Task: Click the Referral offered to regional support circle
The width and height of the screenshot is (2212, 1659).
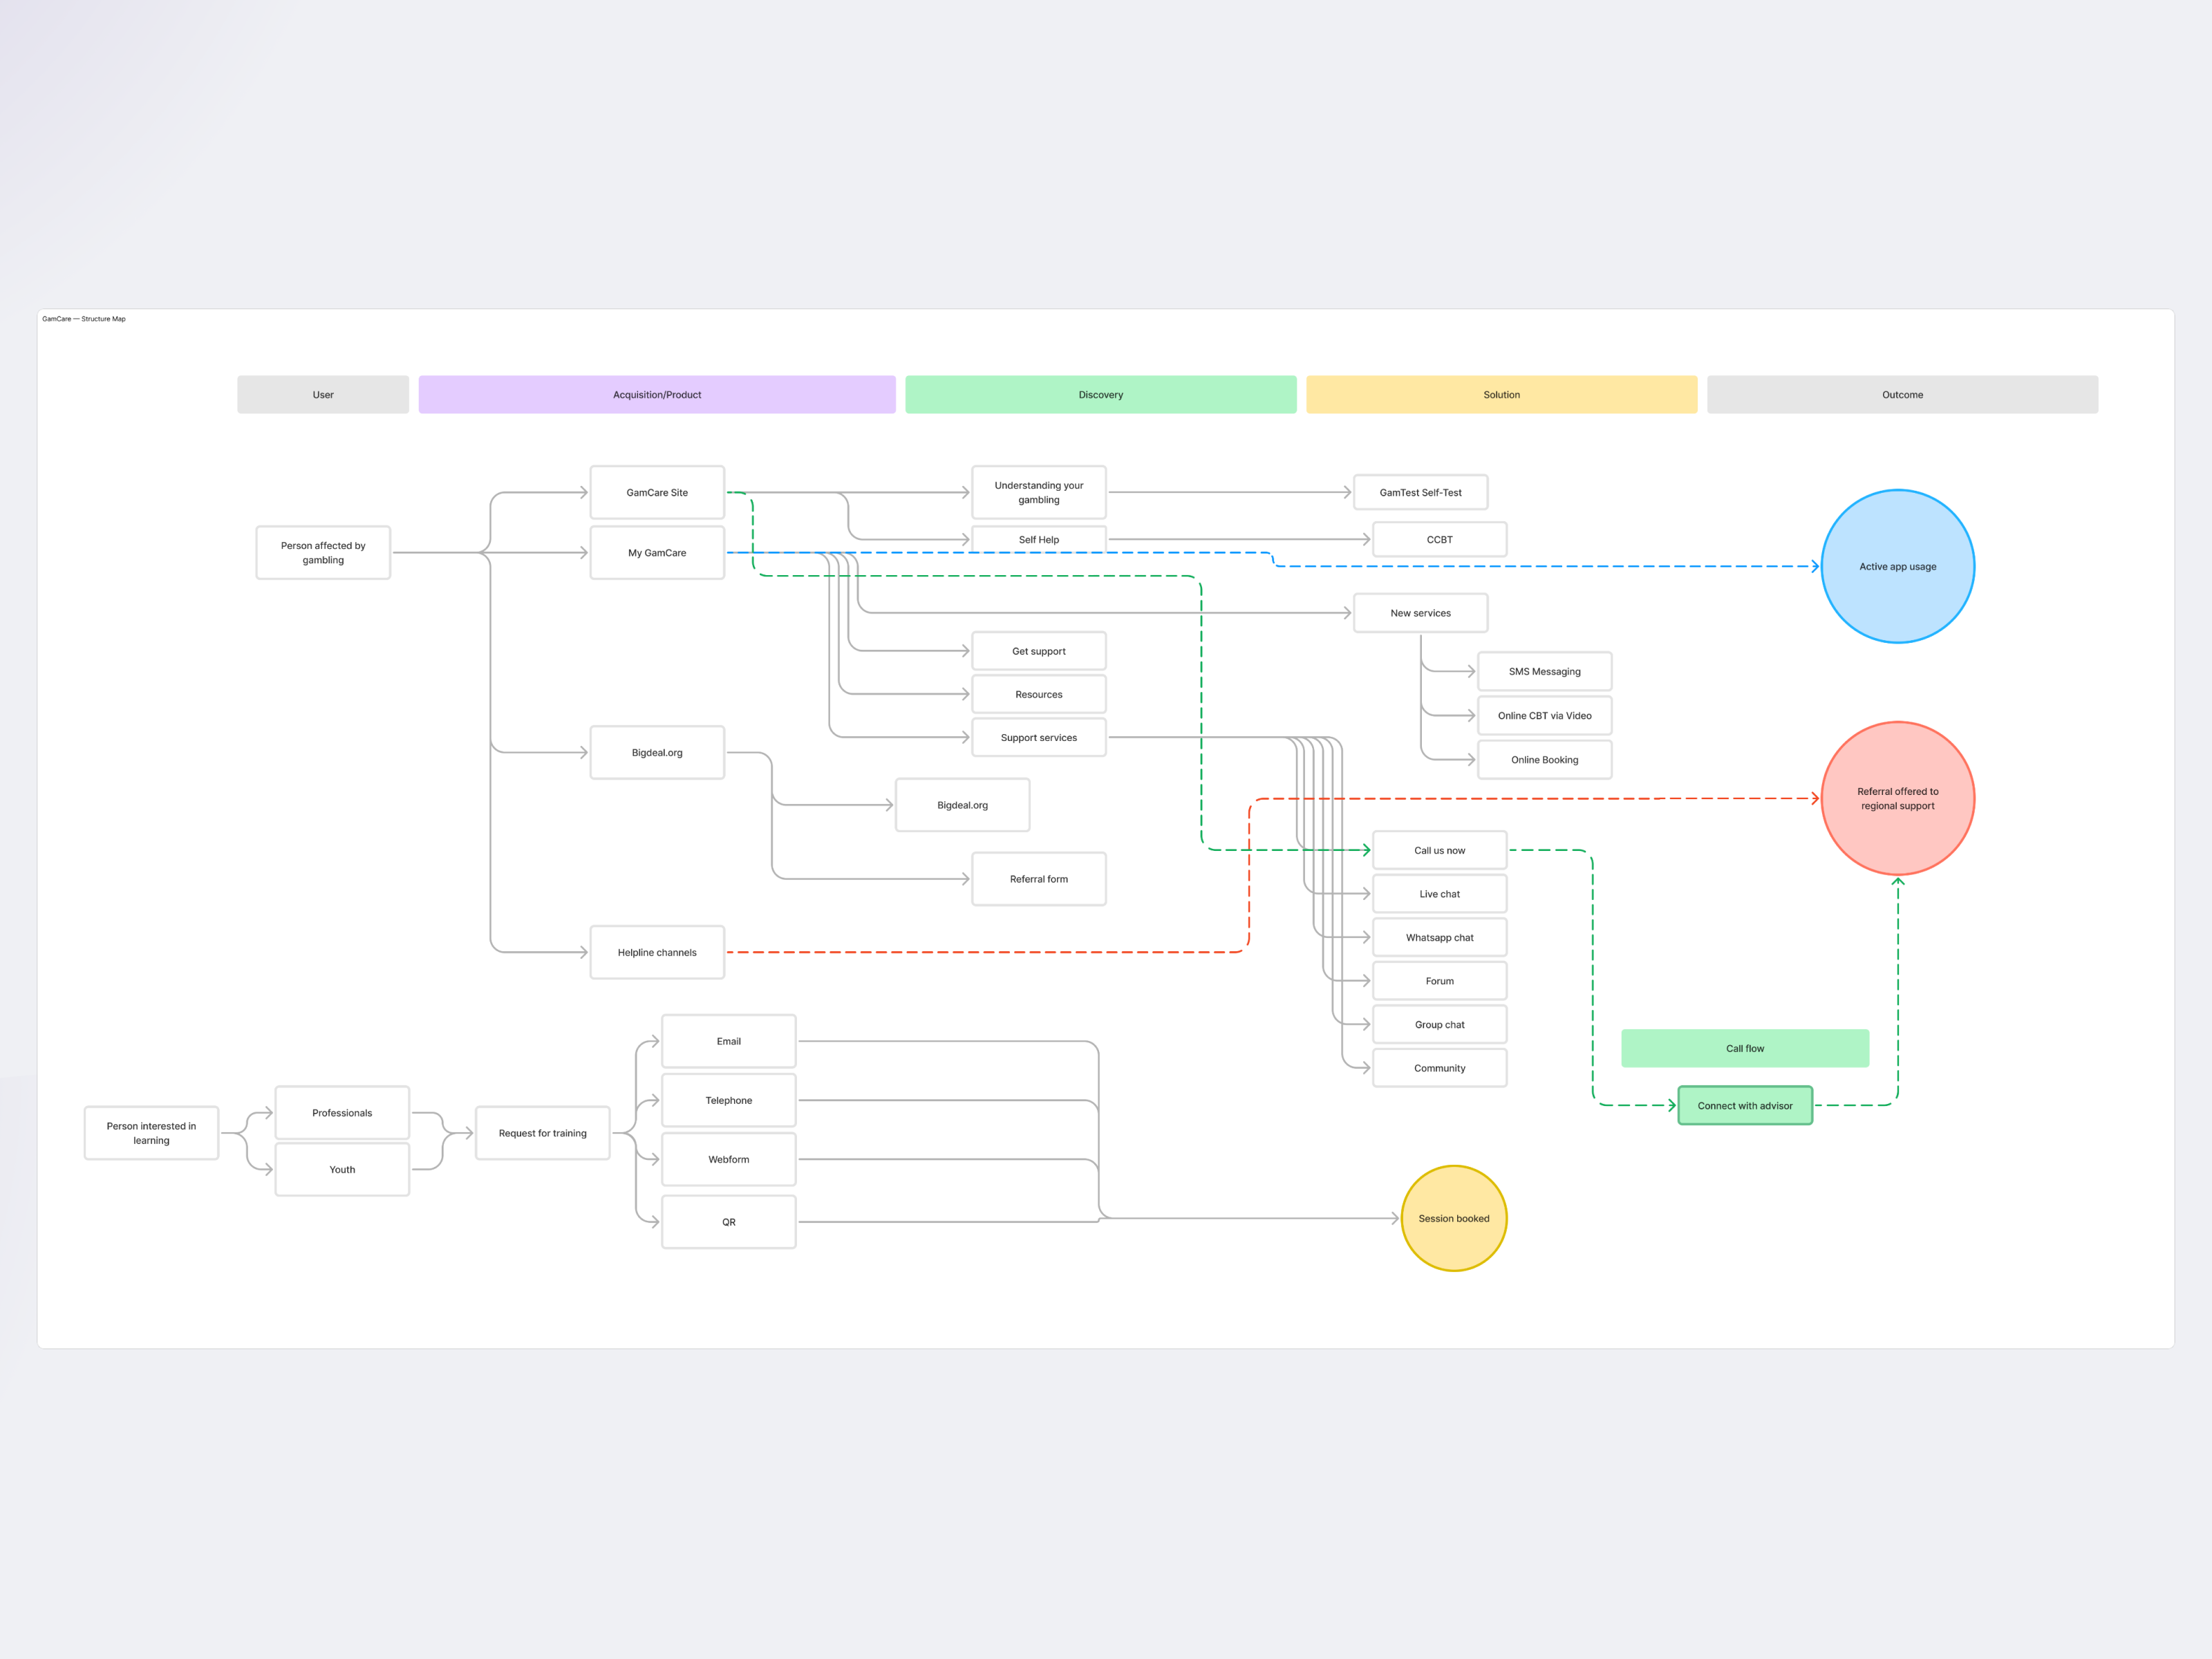Action: tap(1897, 798)
